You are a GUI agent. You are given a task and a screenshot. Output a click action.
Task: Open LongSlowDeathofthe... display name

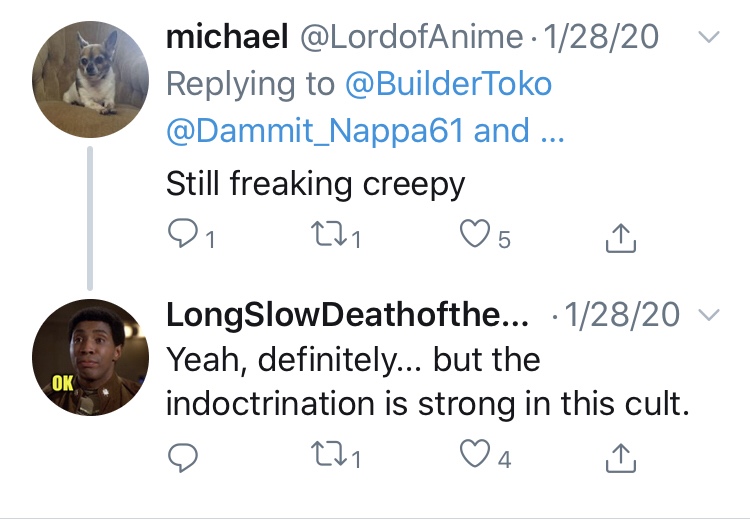pyautogui.click(x=347, y=315)
